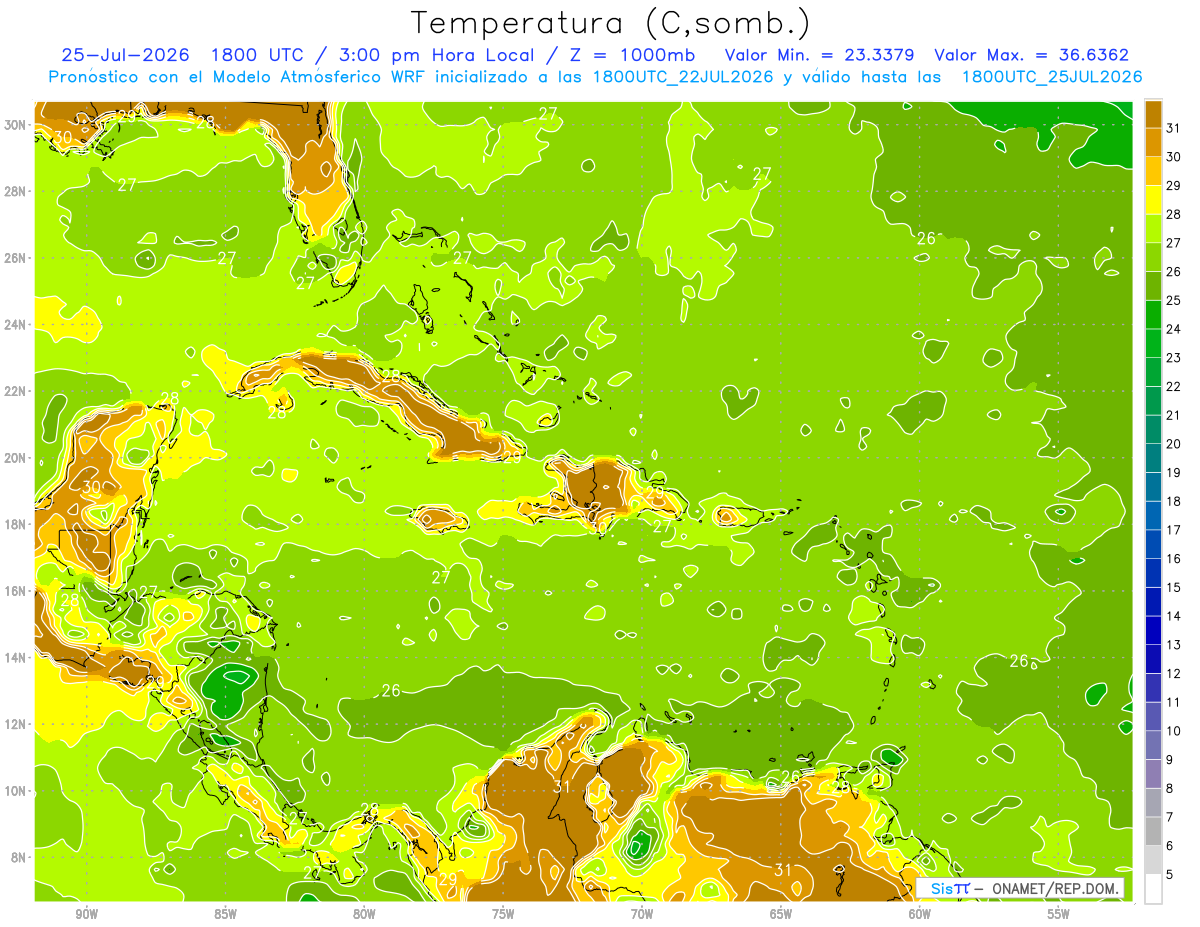Click the '90W' longitude axis label
Viewport: 1200px width, 927px height.
tap(86, 914)
